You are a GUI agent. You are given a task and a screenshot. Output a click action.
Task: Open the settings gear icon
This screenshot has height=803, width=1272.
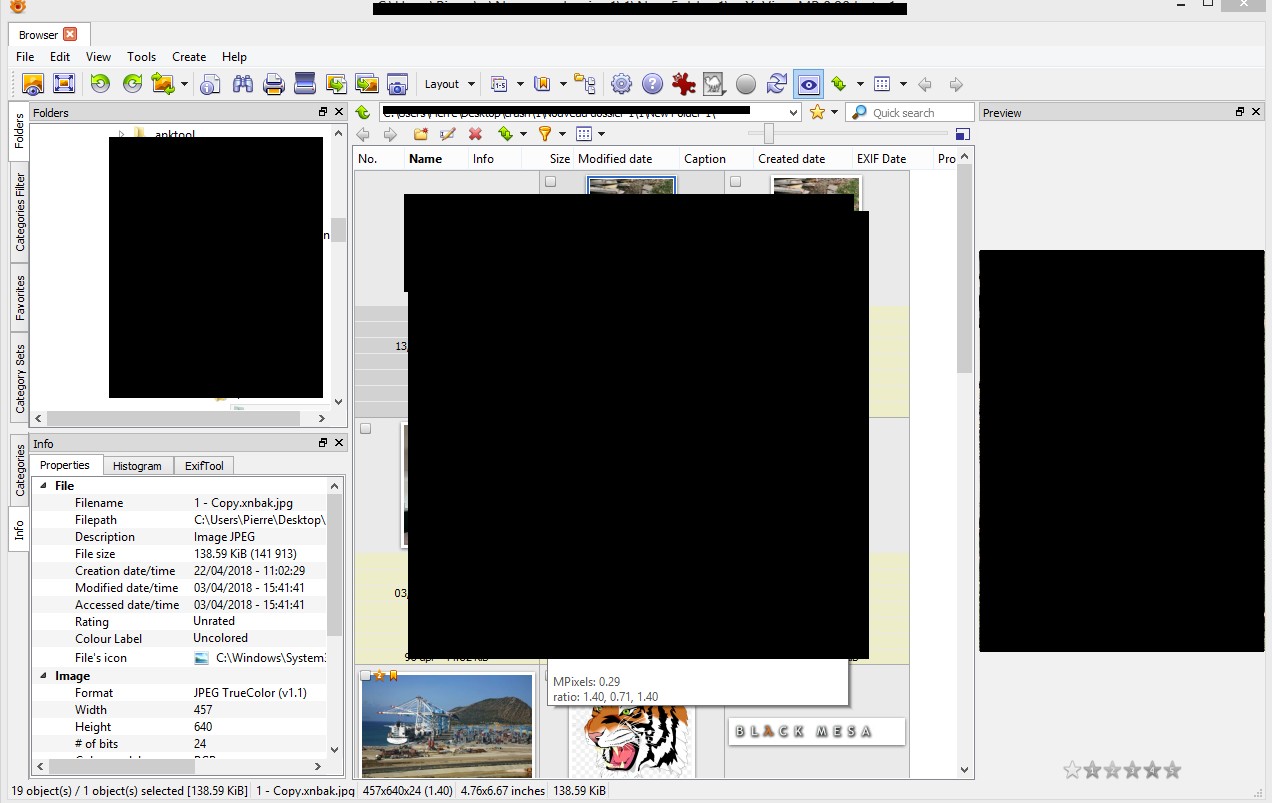pyautogui.click(x=621, y=84)
